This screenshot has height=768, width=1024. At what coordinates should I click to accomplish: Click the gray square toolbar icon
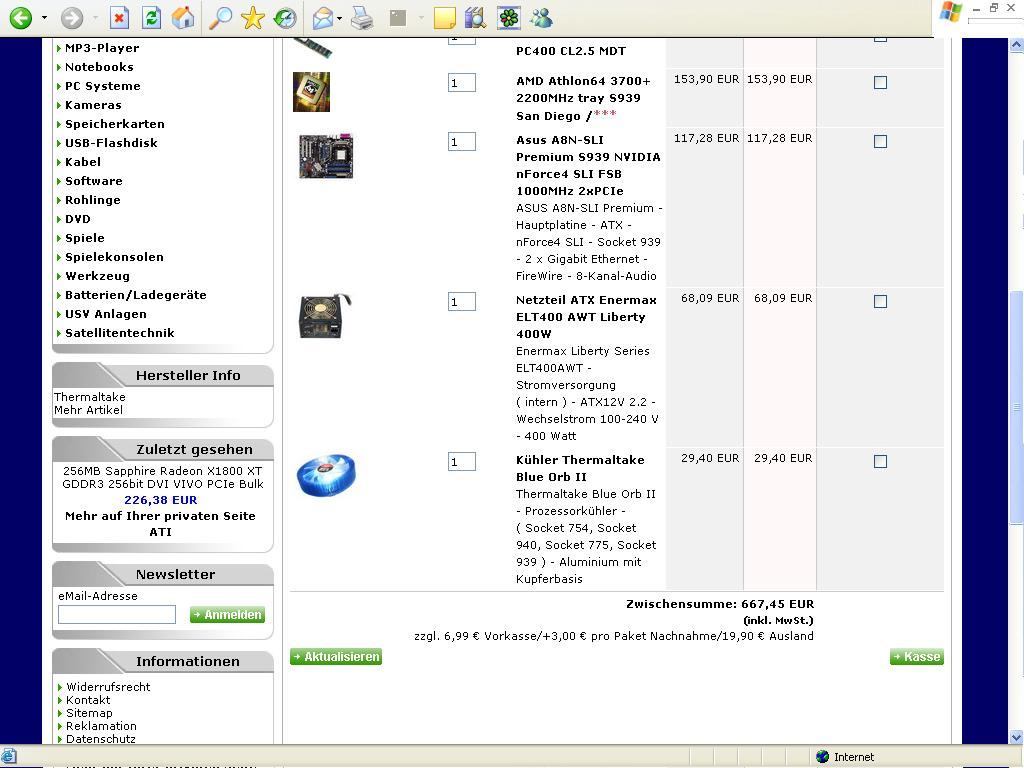point(398,18)
